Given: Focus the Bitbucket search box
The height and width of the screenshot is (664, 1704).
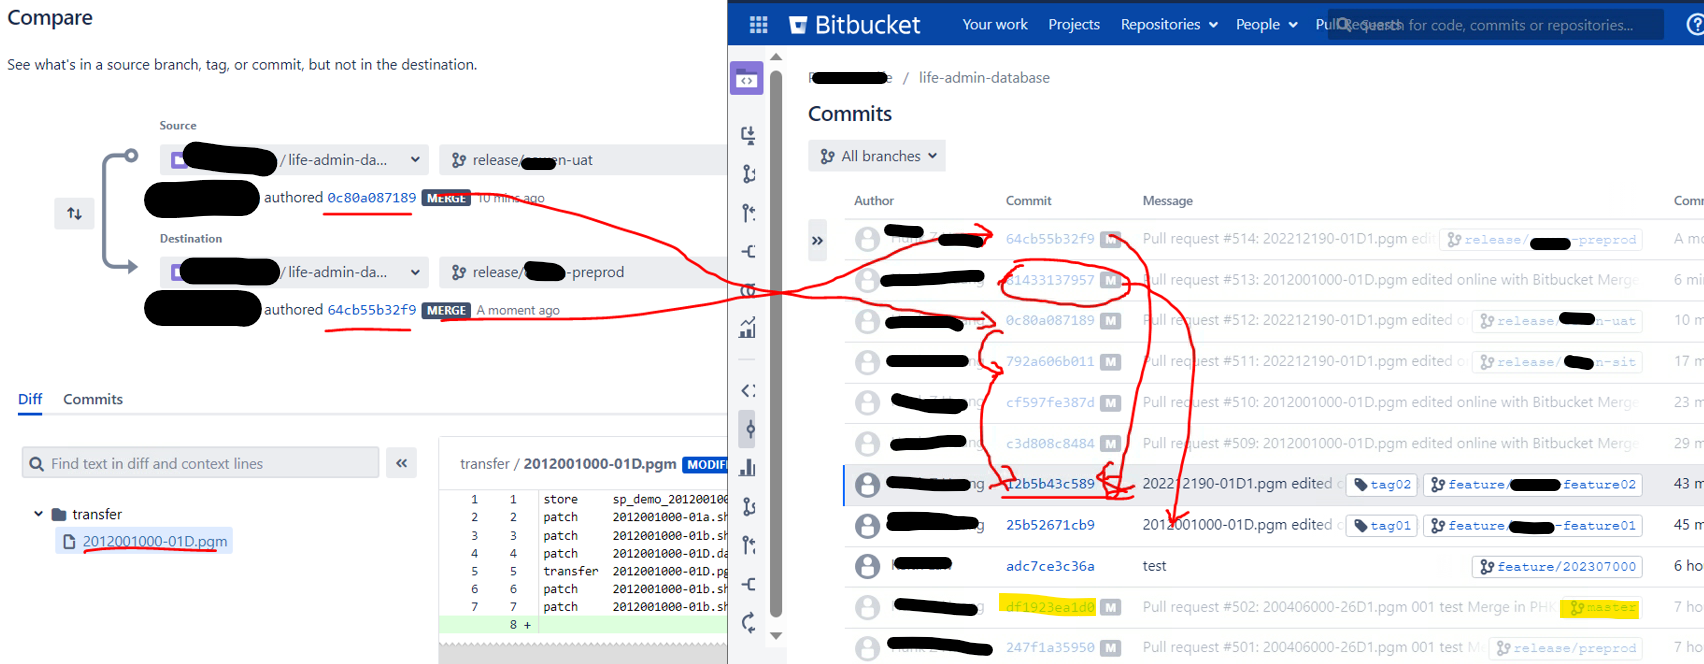Looking at the screenshot, I should pyautogui.click(x=1495, y=25).
